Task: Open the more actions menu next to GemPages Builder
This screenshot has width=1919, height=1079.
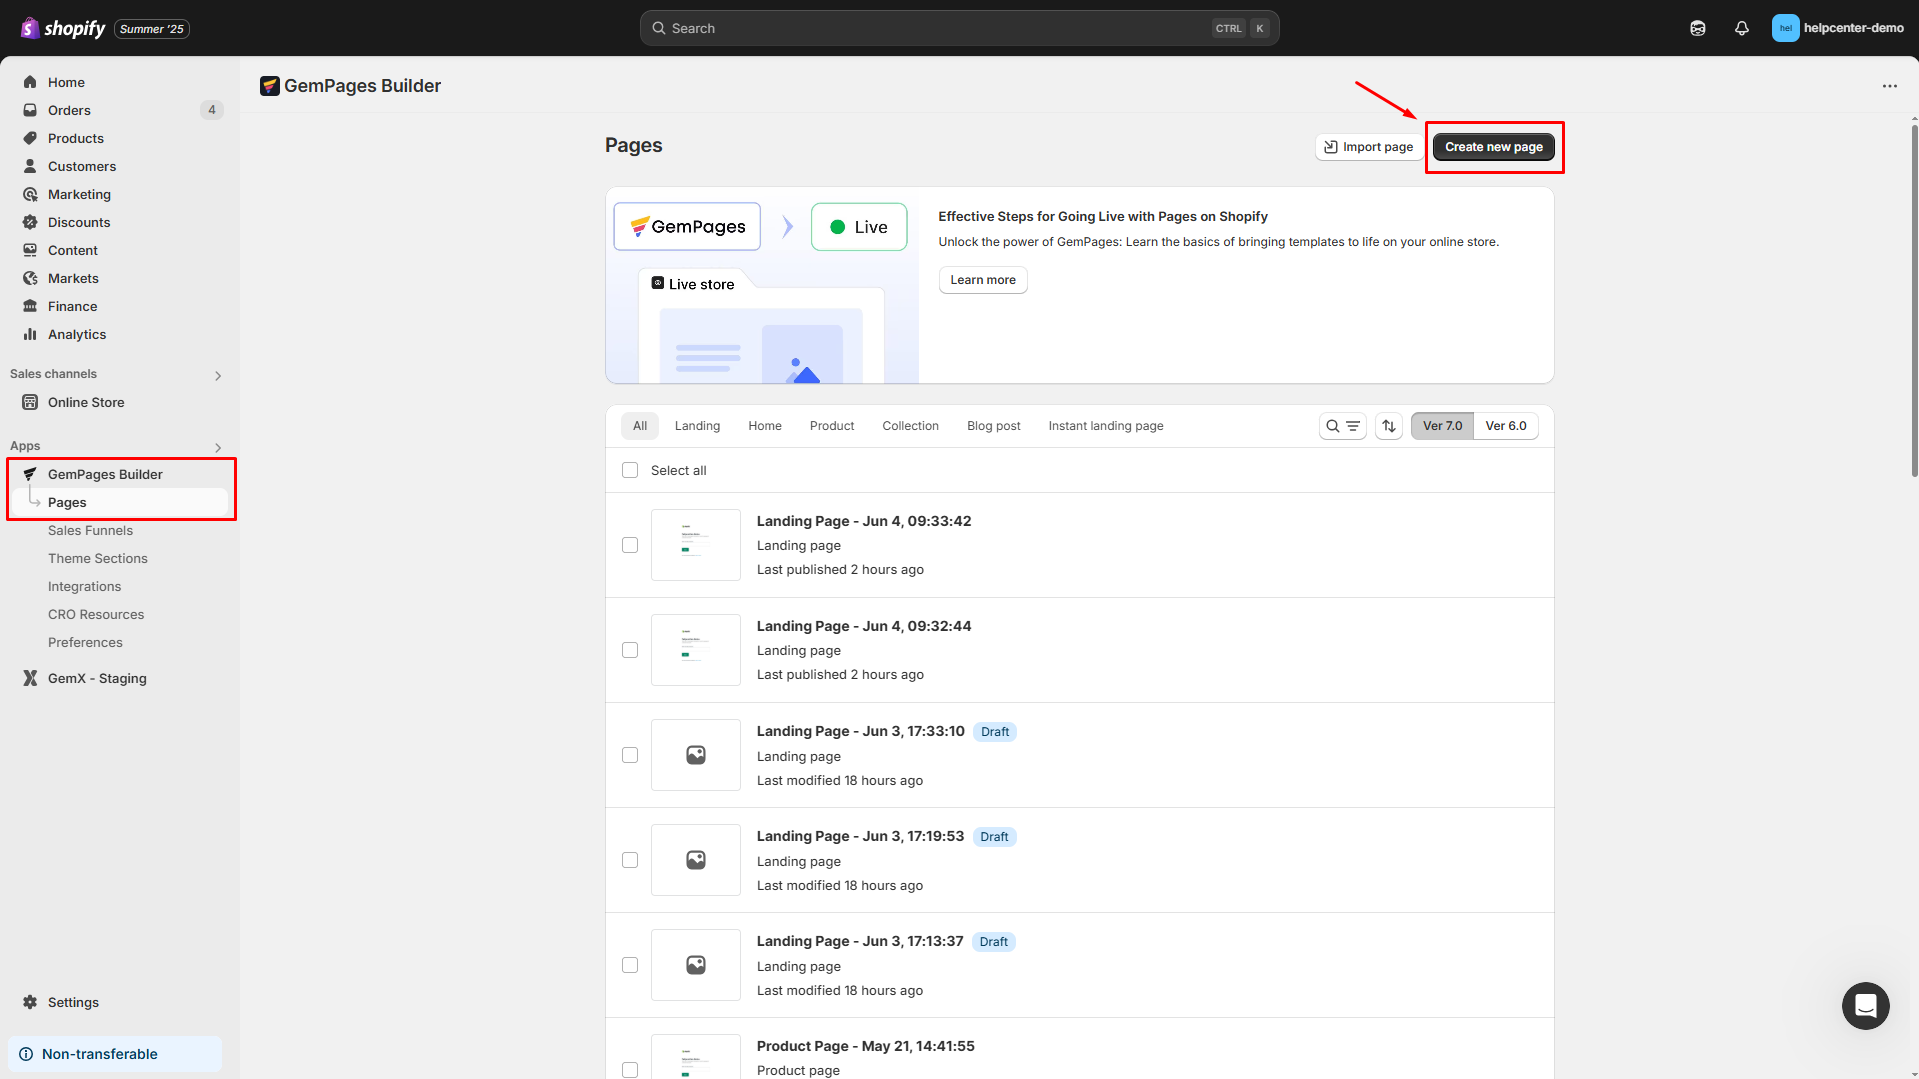Action: 1889,86
